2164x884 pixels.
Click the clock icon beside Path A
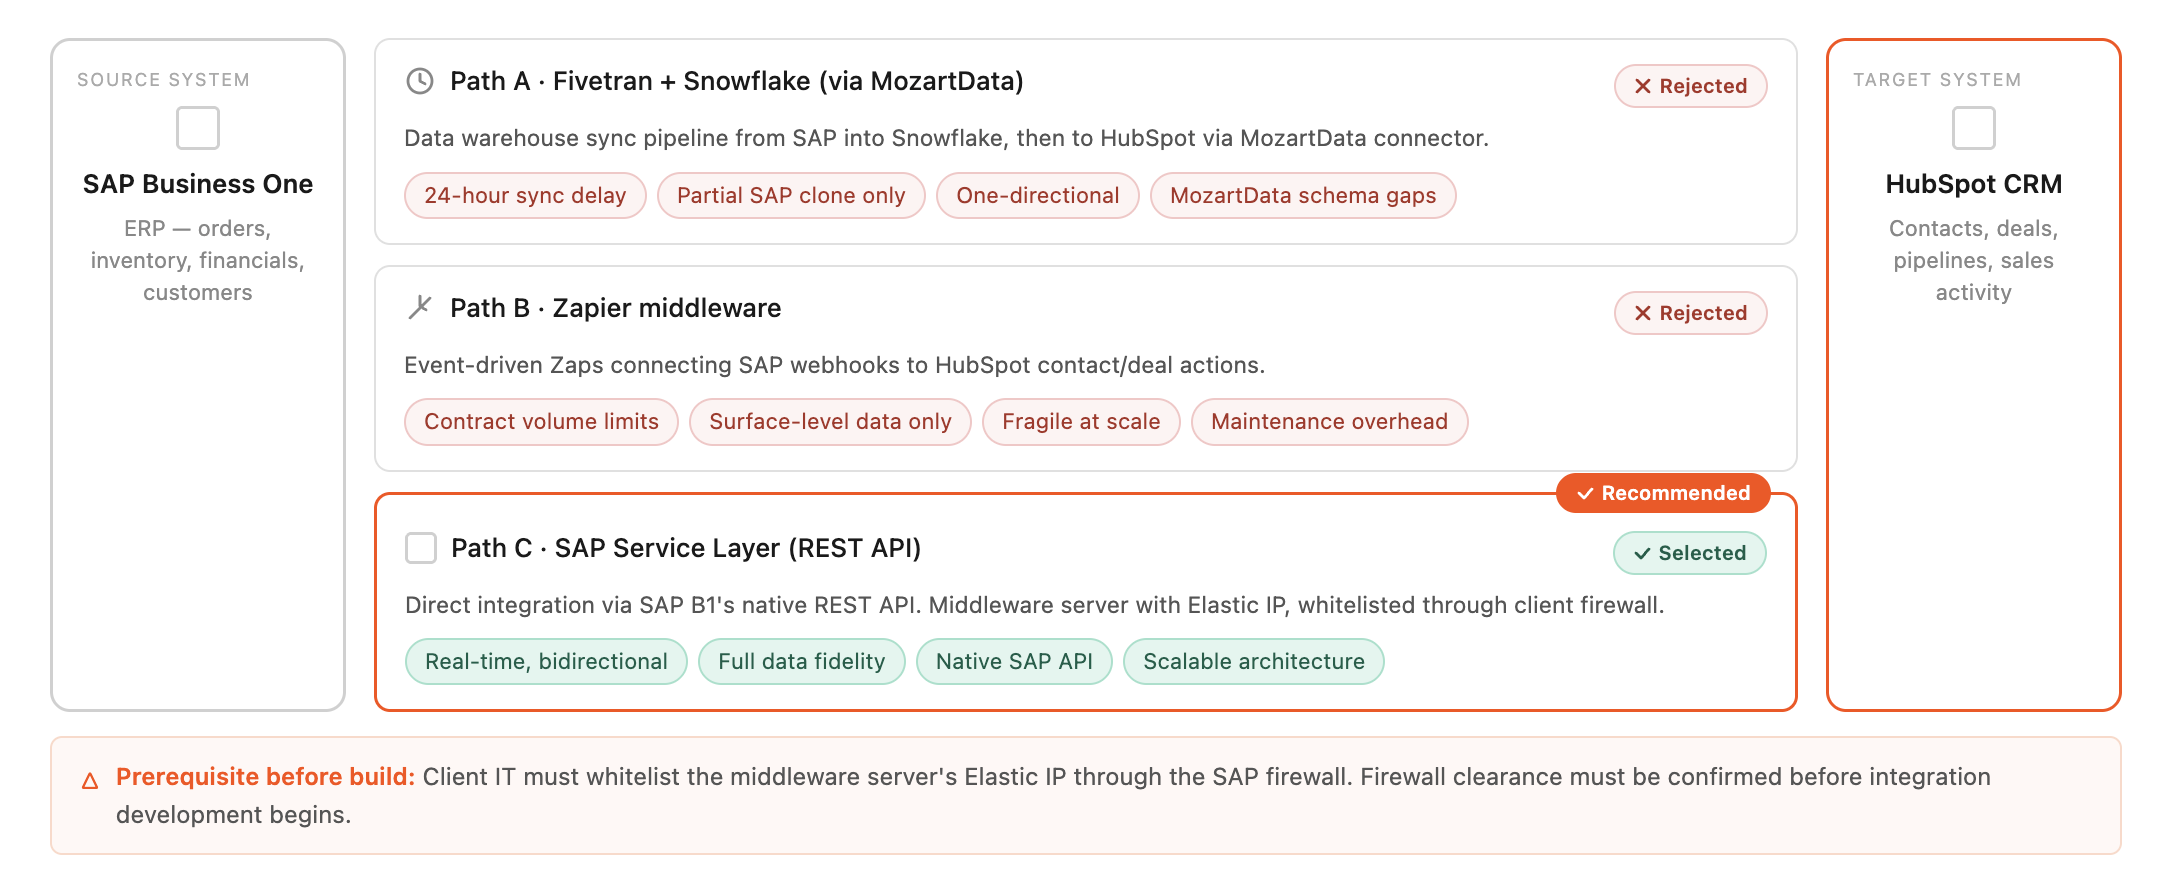pyautogui.click(x=420, y=81)
